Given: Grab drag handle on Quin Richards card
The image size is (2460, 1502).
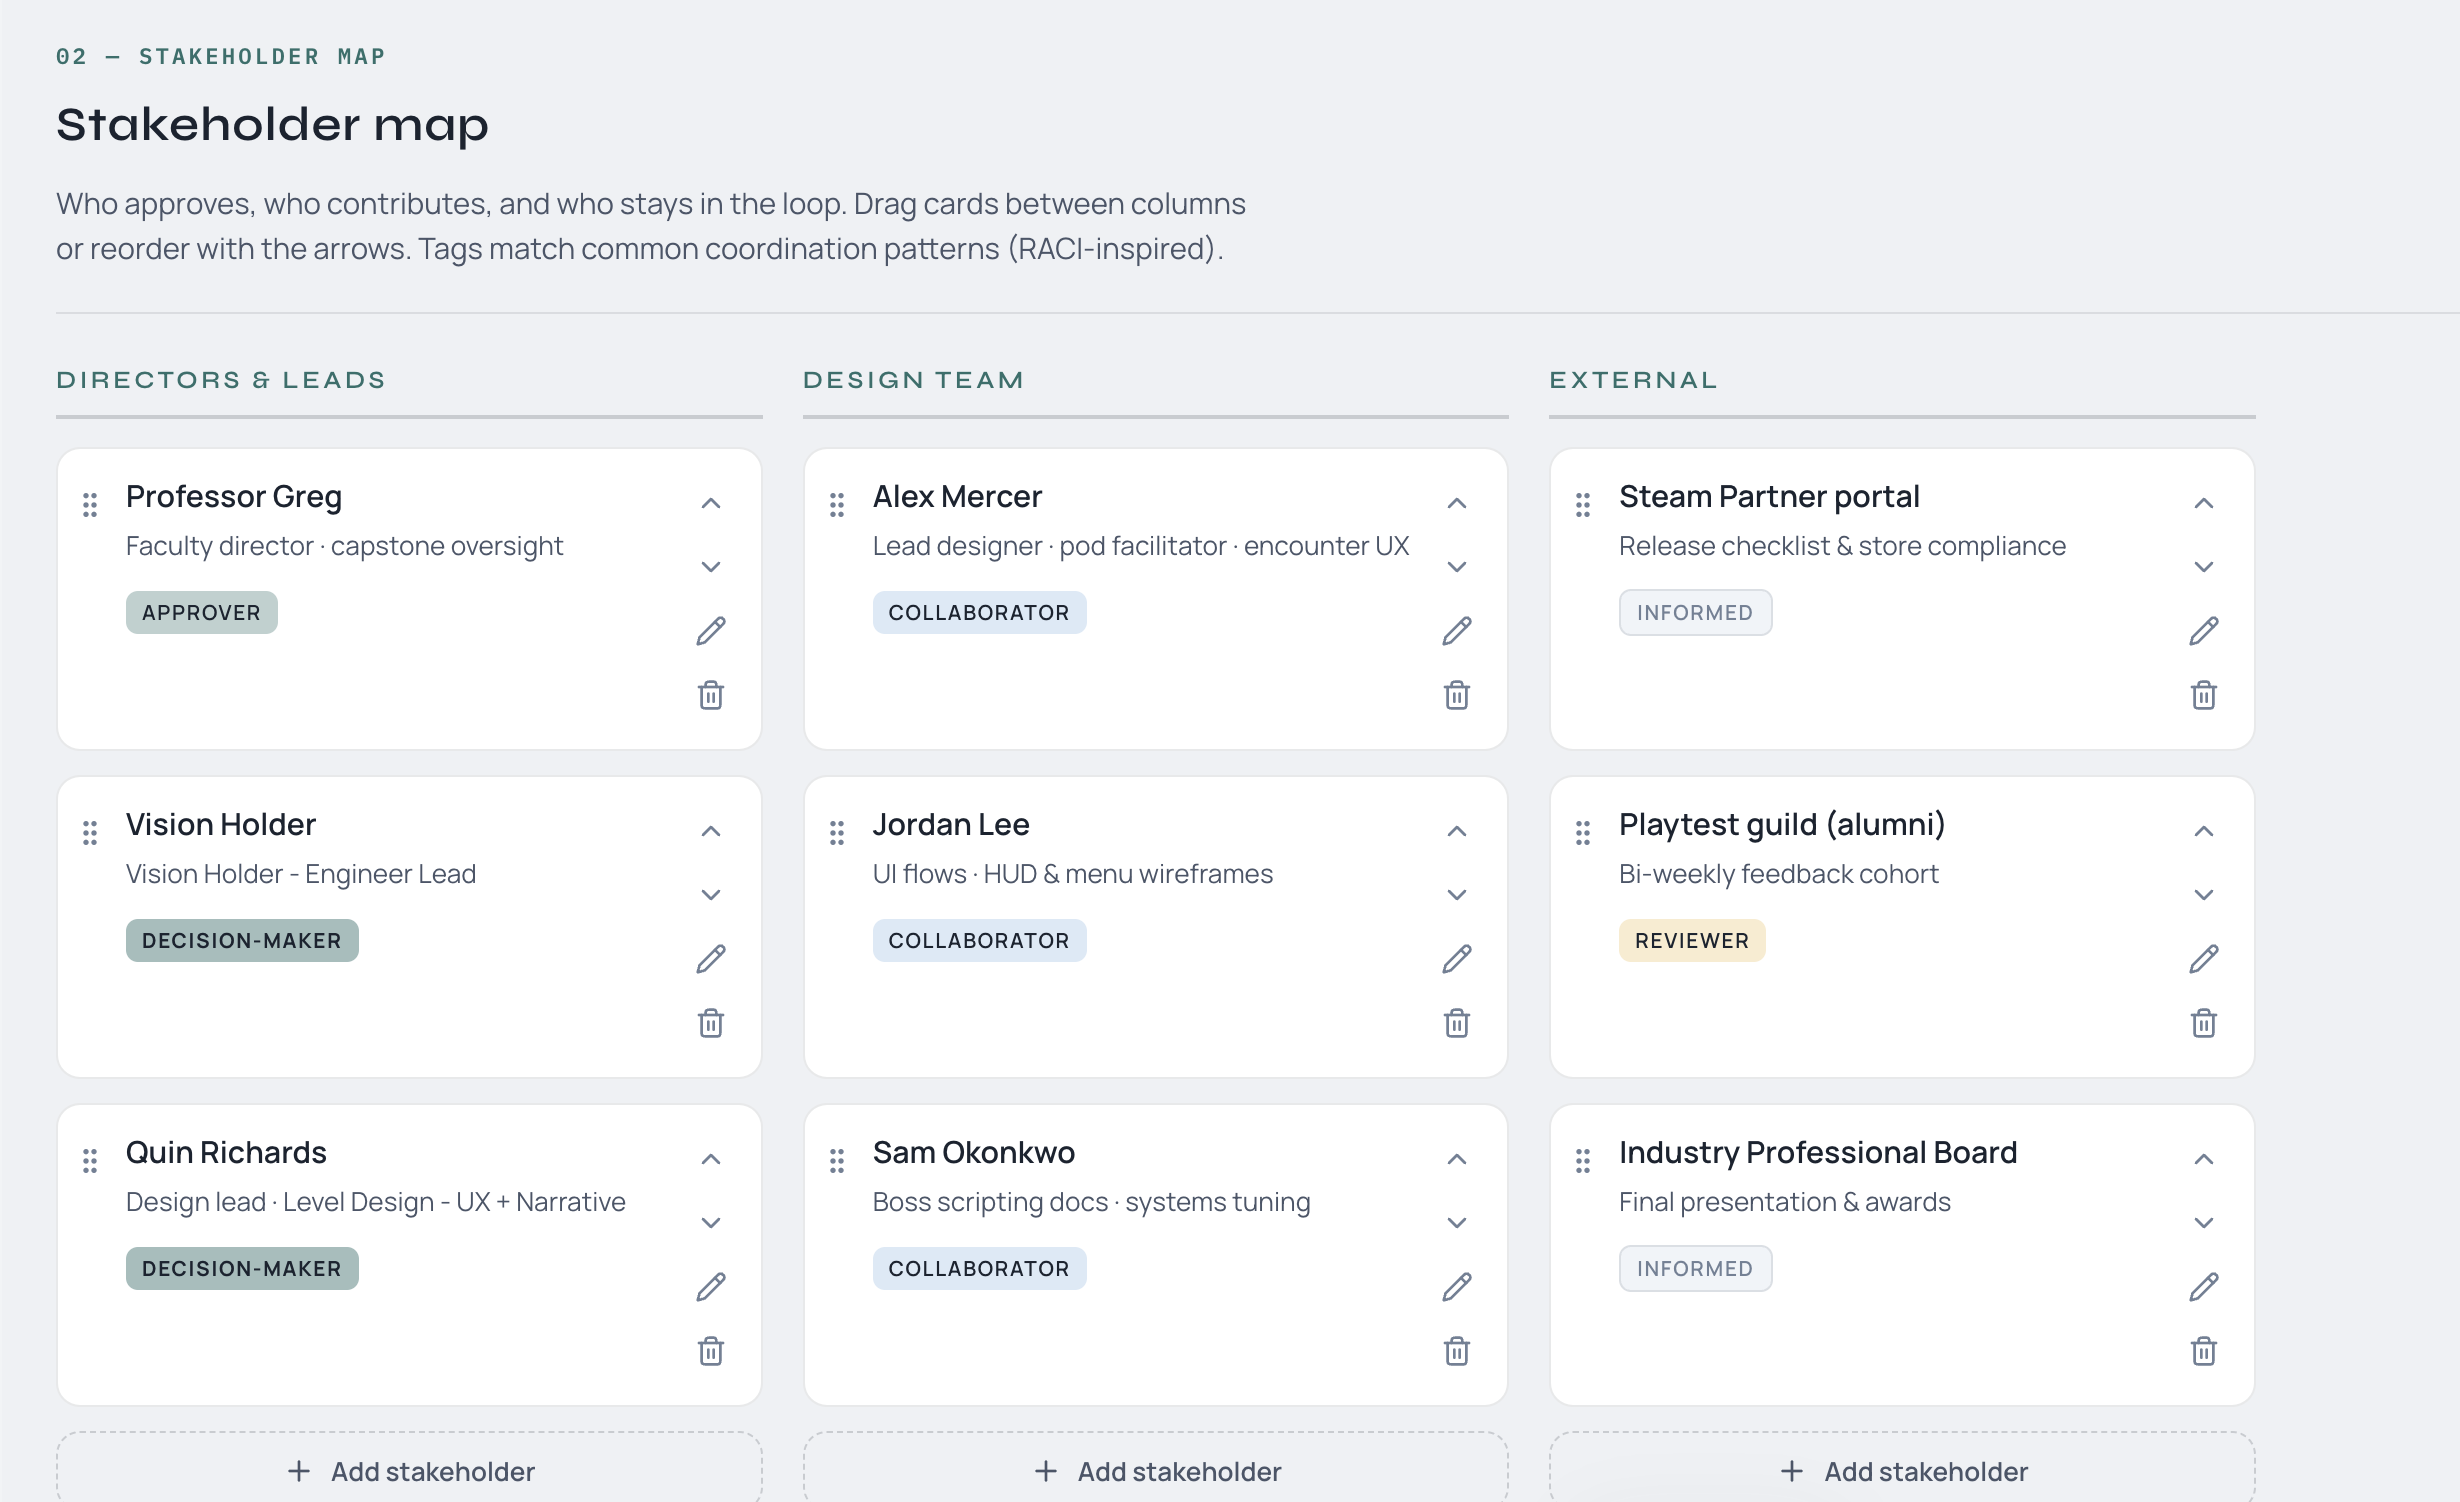Looking at the screenshot, I should coord(90,1160).
